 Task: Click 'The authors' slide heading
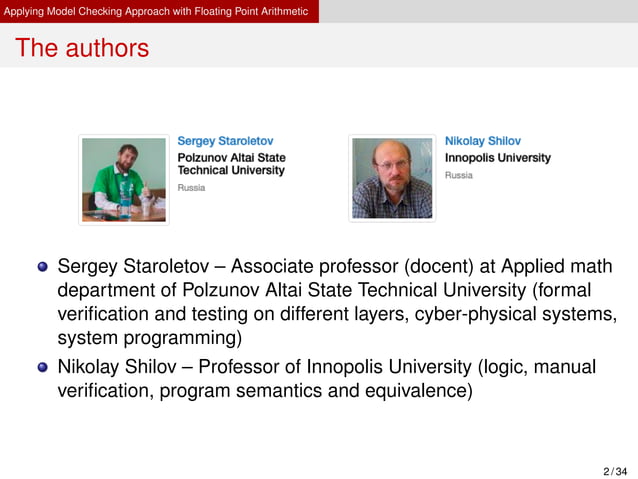pyautogui.click(x=82, y=48)
